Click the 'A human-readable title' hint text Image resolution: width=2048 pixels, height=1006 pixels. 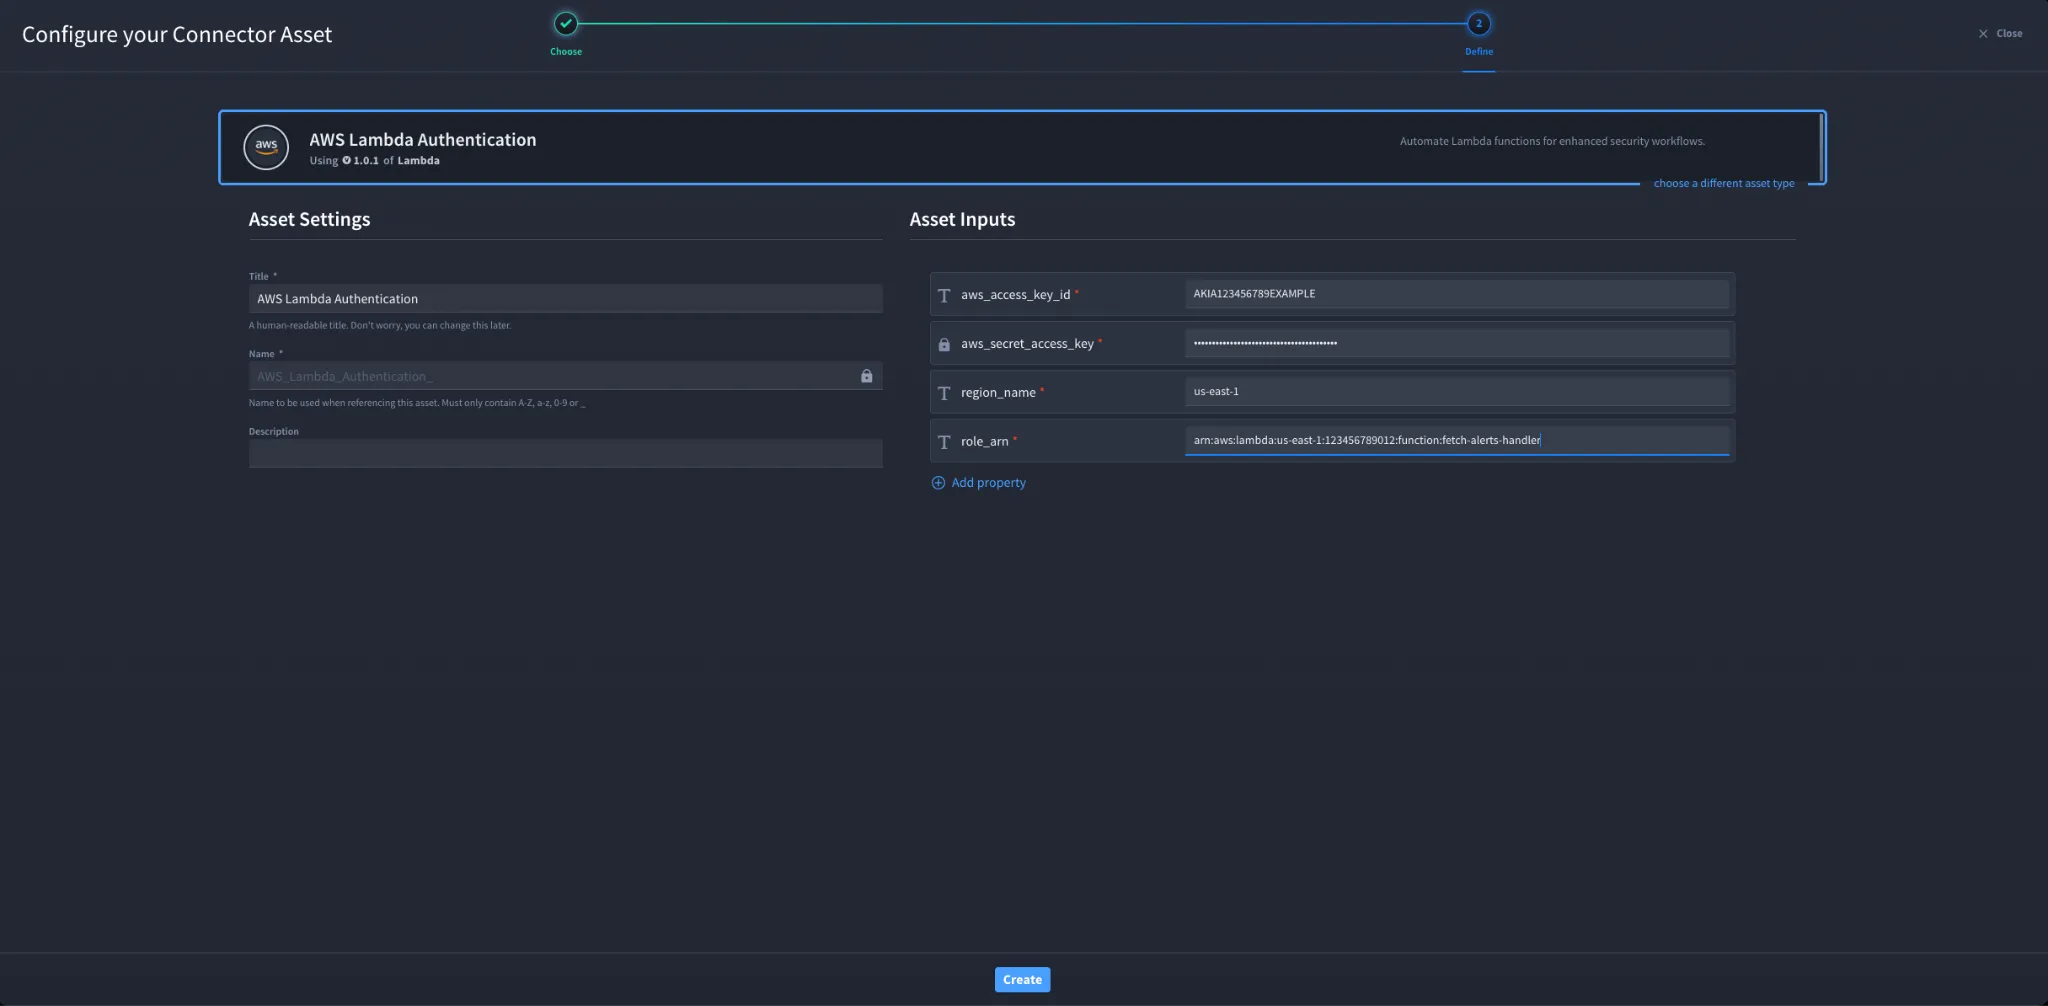380,325
